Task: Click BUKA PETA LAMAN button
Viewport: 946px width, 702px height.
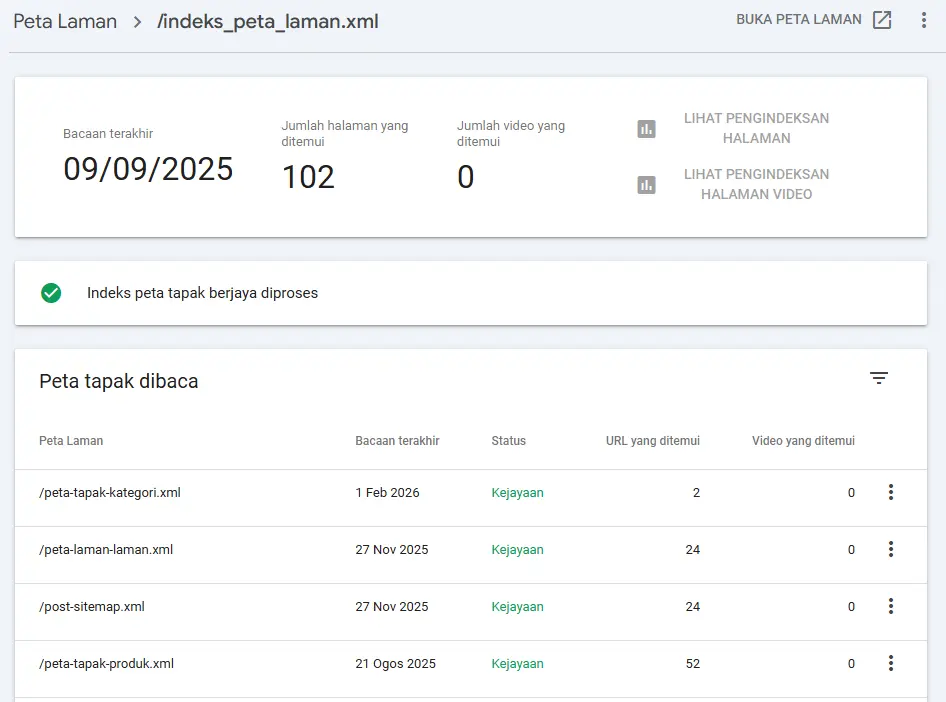Action: [x=799, y=20]
